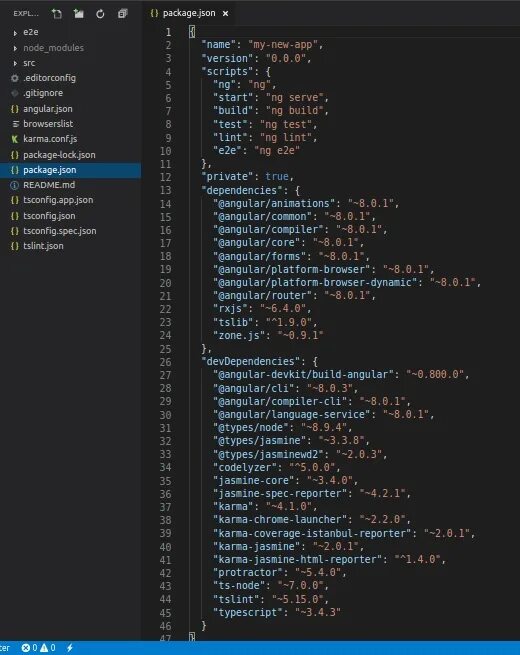Open karma.conf.js file
The height and width of the screenshot is (655, 520).
coord(71,139)
